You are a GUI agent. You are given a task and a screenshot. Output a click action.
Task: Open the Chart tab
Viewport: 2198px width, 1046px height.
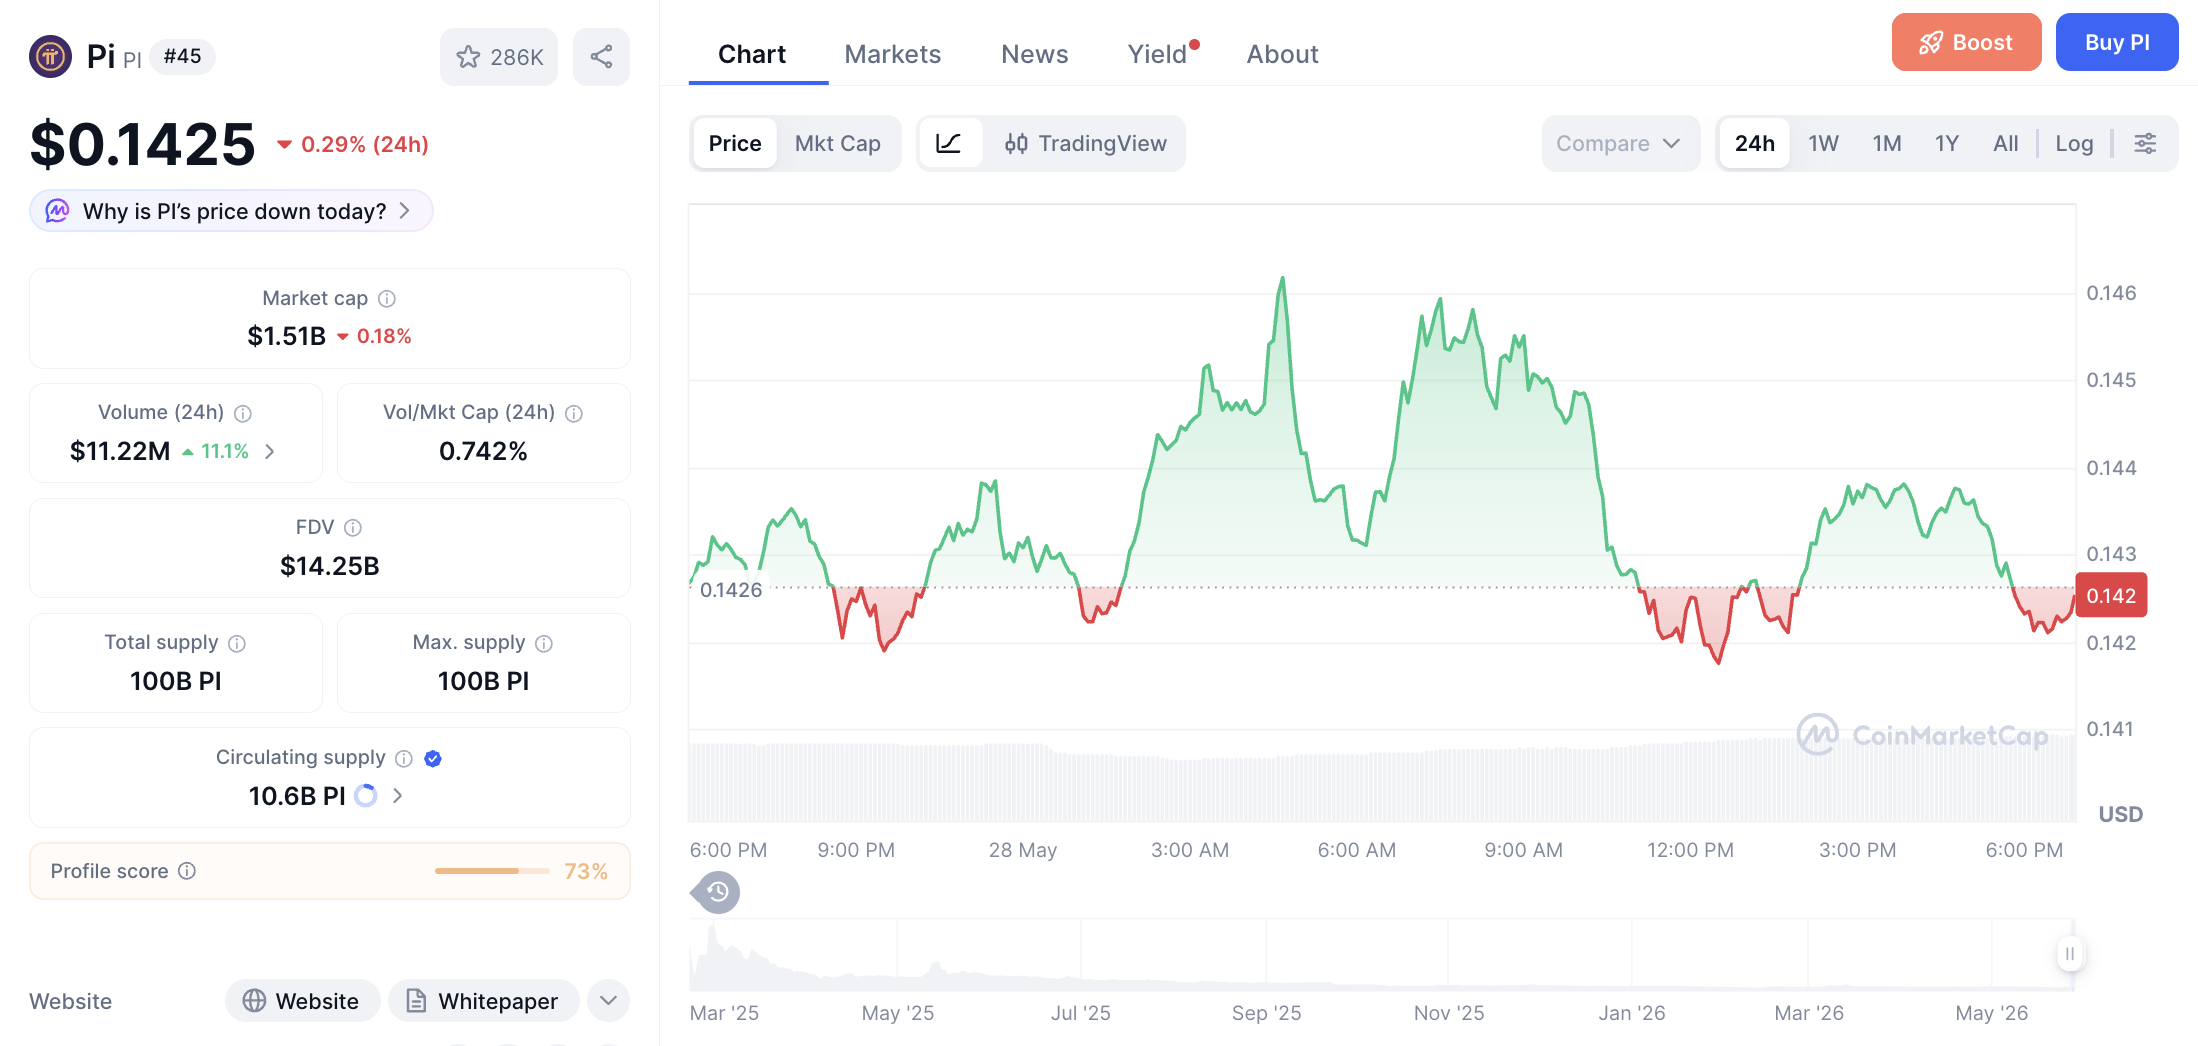(x=752, y=54)
